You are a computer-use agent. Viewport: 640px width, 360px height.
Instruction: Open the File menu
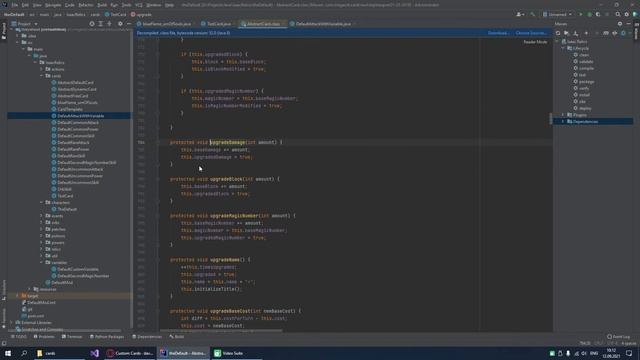coord(15,5)
